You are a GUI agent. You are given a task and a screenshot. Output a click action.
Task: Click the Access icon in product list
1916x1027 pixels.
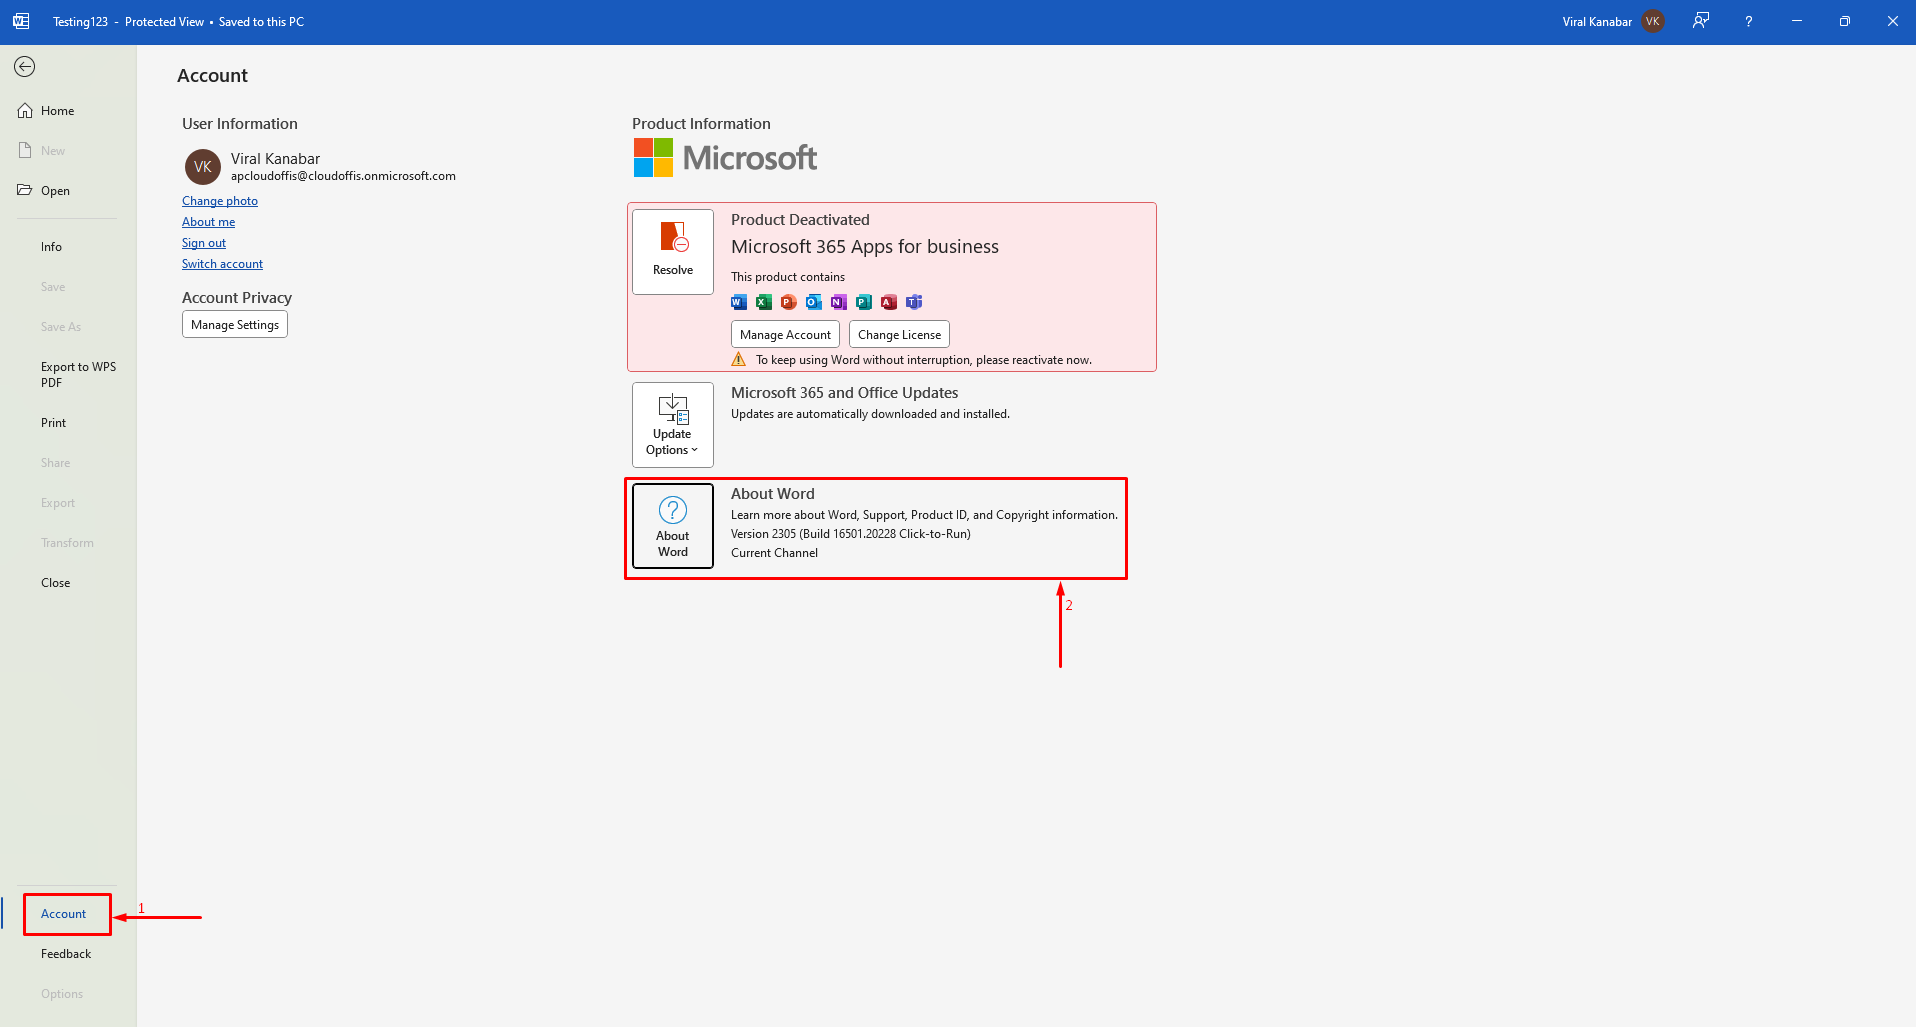click(889, 302)
